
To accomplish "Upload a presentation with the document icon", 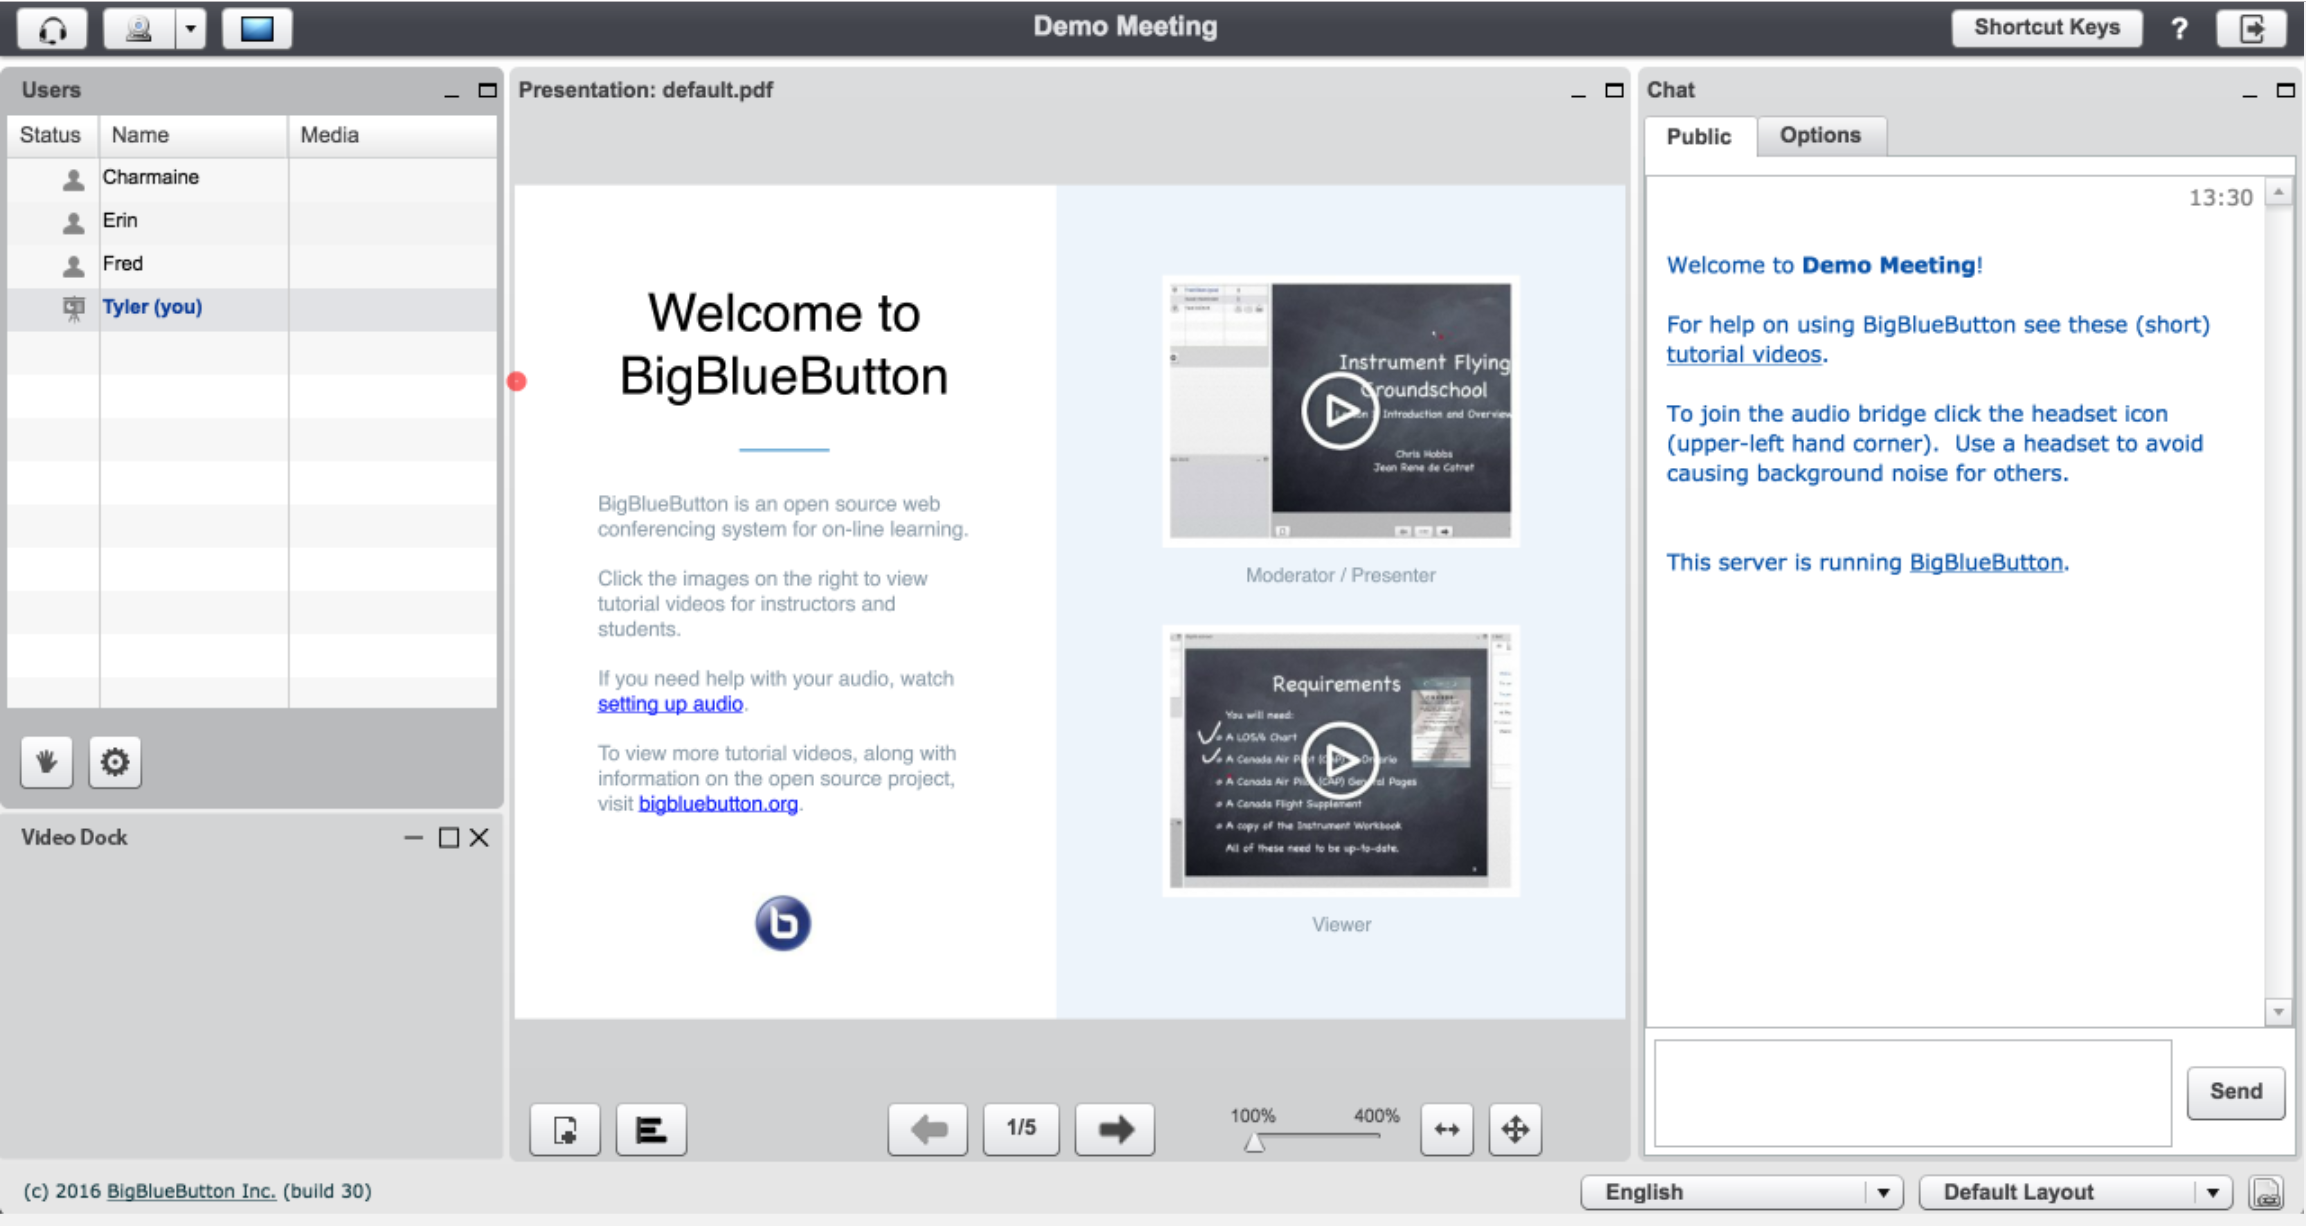I will [565, 1130].
